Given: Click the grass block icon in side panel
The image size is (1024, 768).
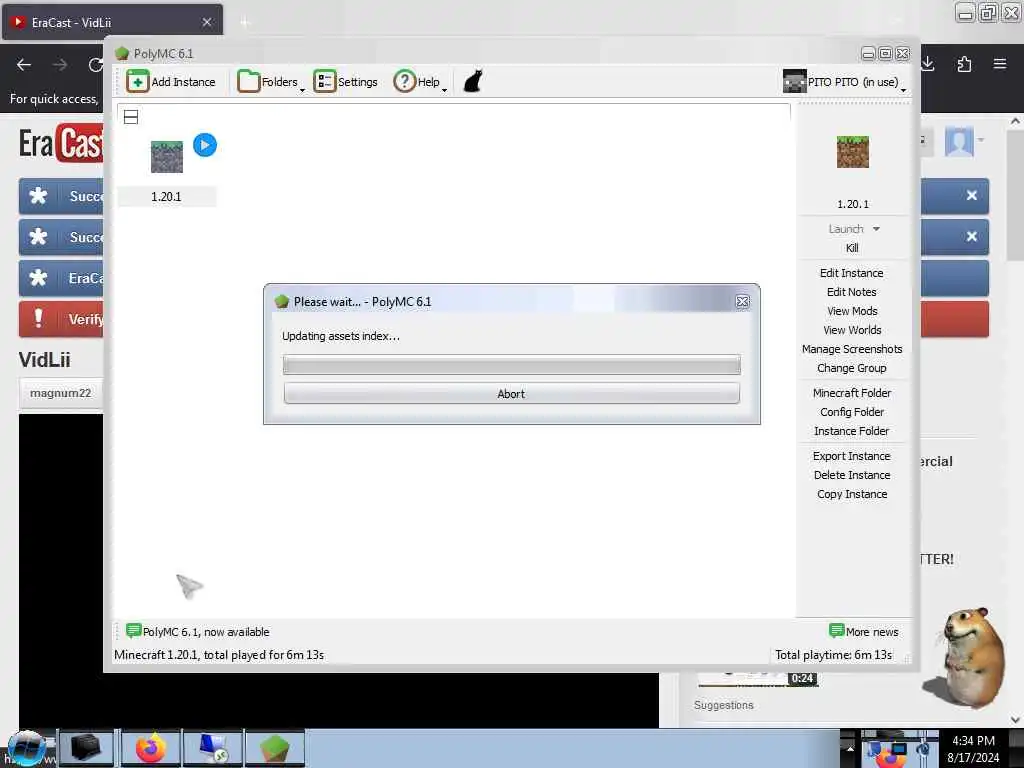Looking at the screenshot, I should (x=852, y=152).
